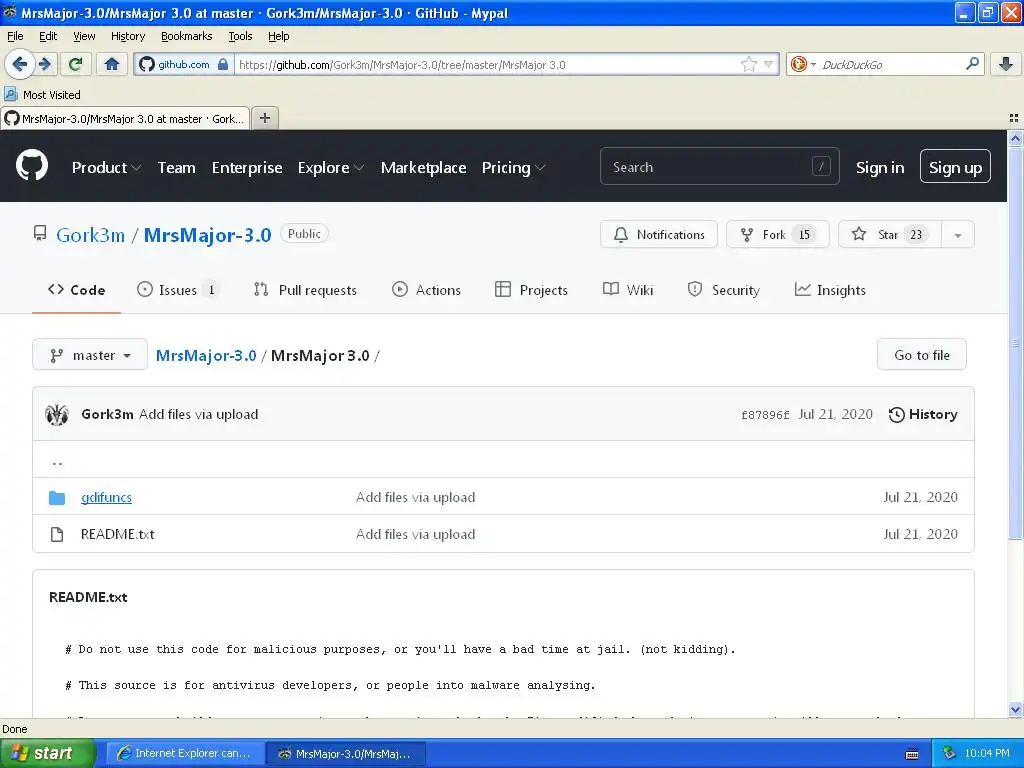Open the Help menu

(x=279, y=36)
